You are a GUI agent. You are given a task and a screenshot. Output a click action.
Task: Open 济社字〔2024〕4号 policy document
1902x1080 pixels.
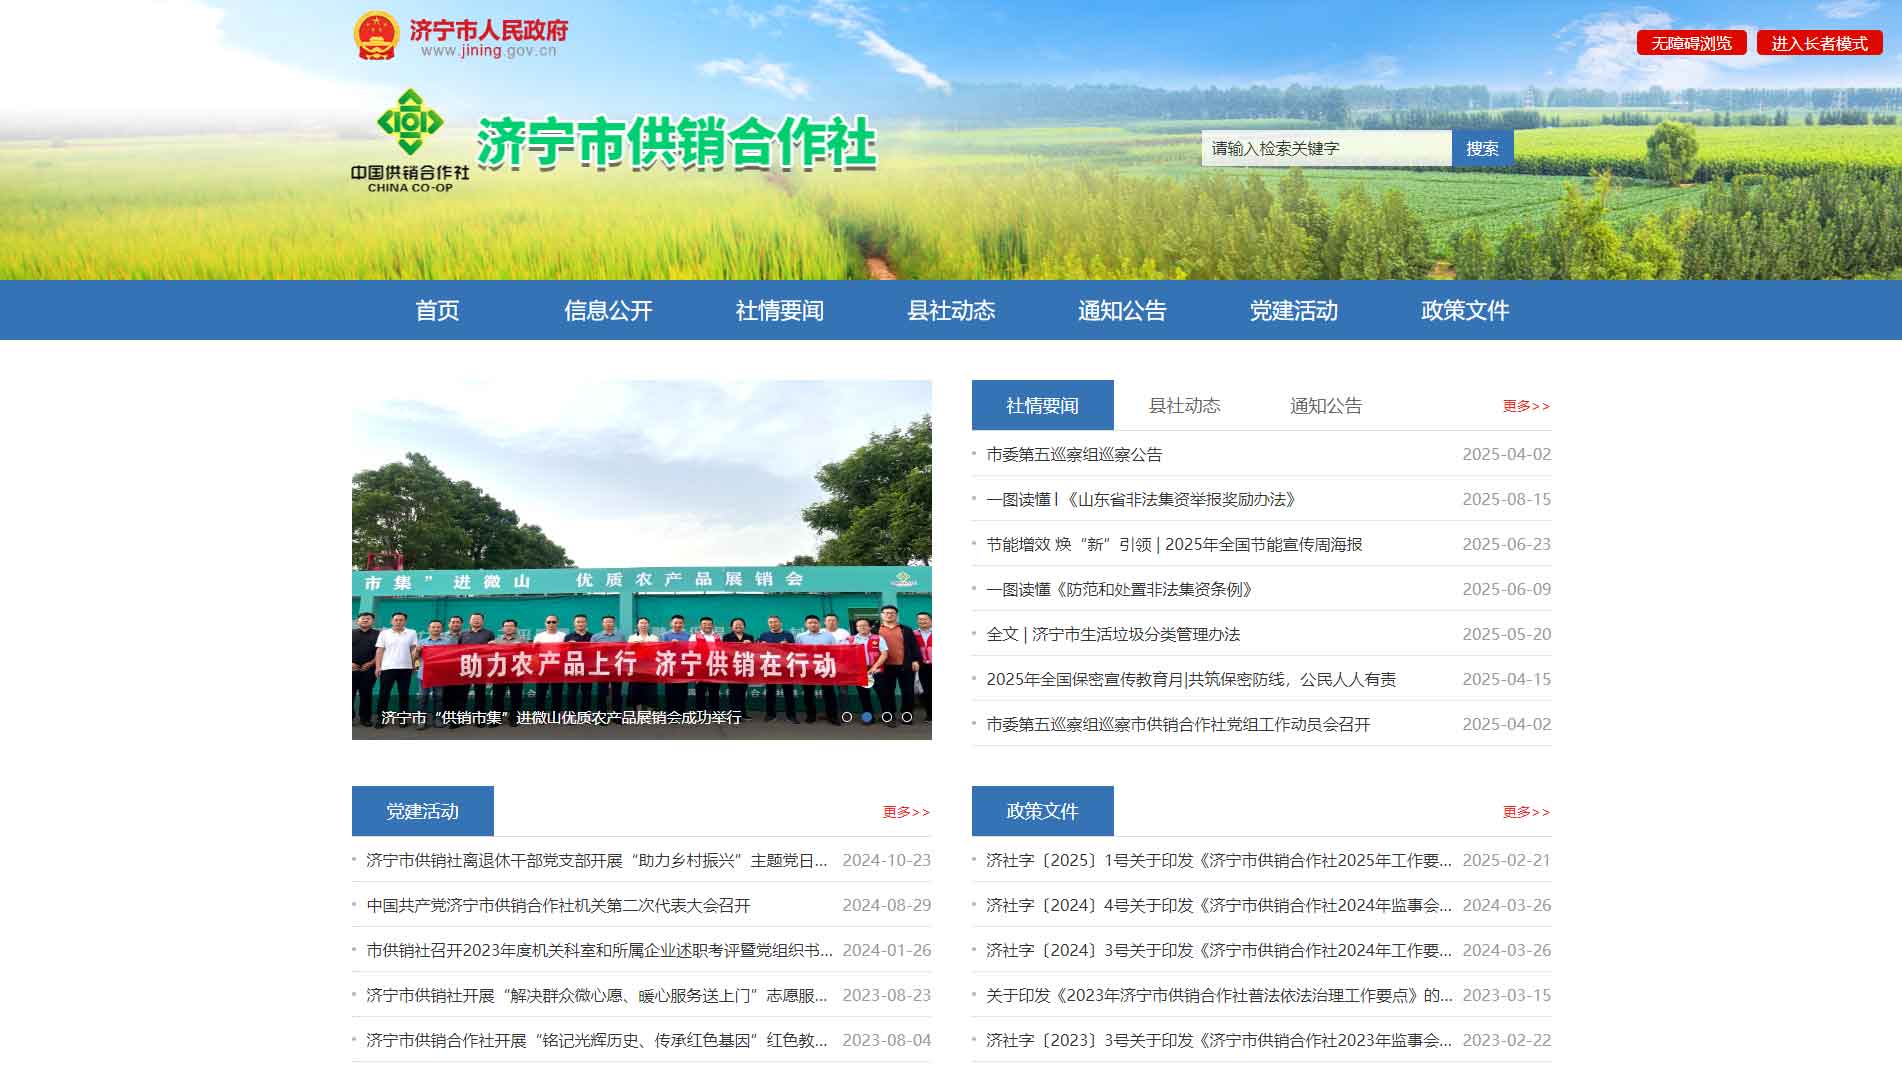[1219, 905]
